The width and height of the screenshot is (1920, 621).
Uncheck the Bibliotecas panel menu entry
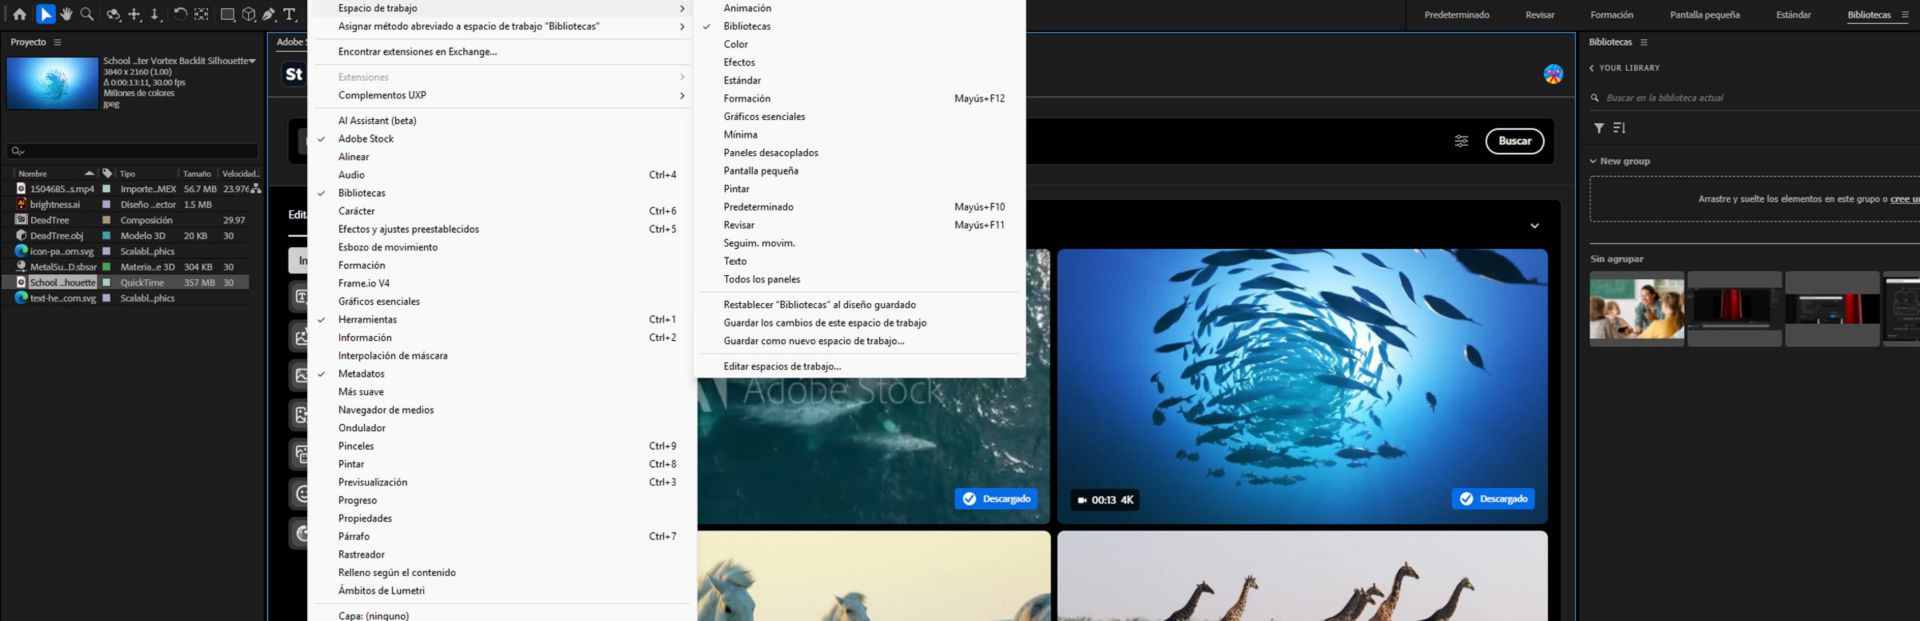pyautogui.click(x=502, y=193)
